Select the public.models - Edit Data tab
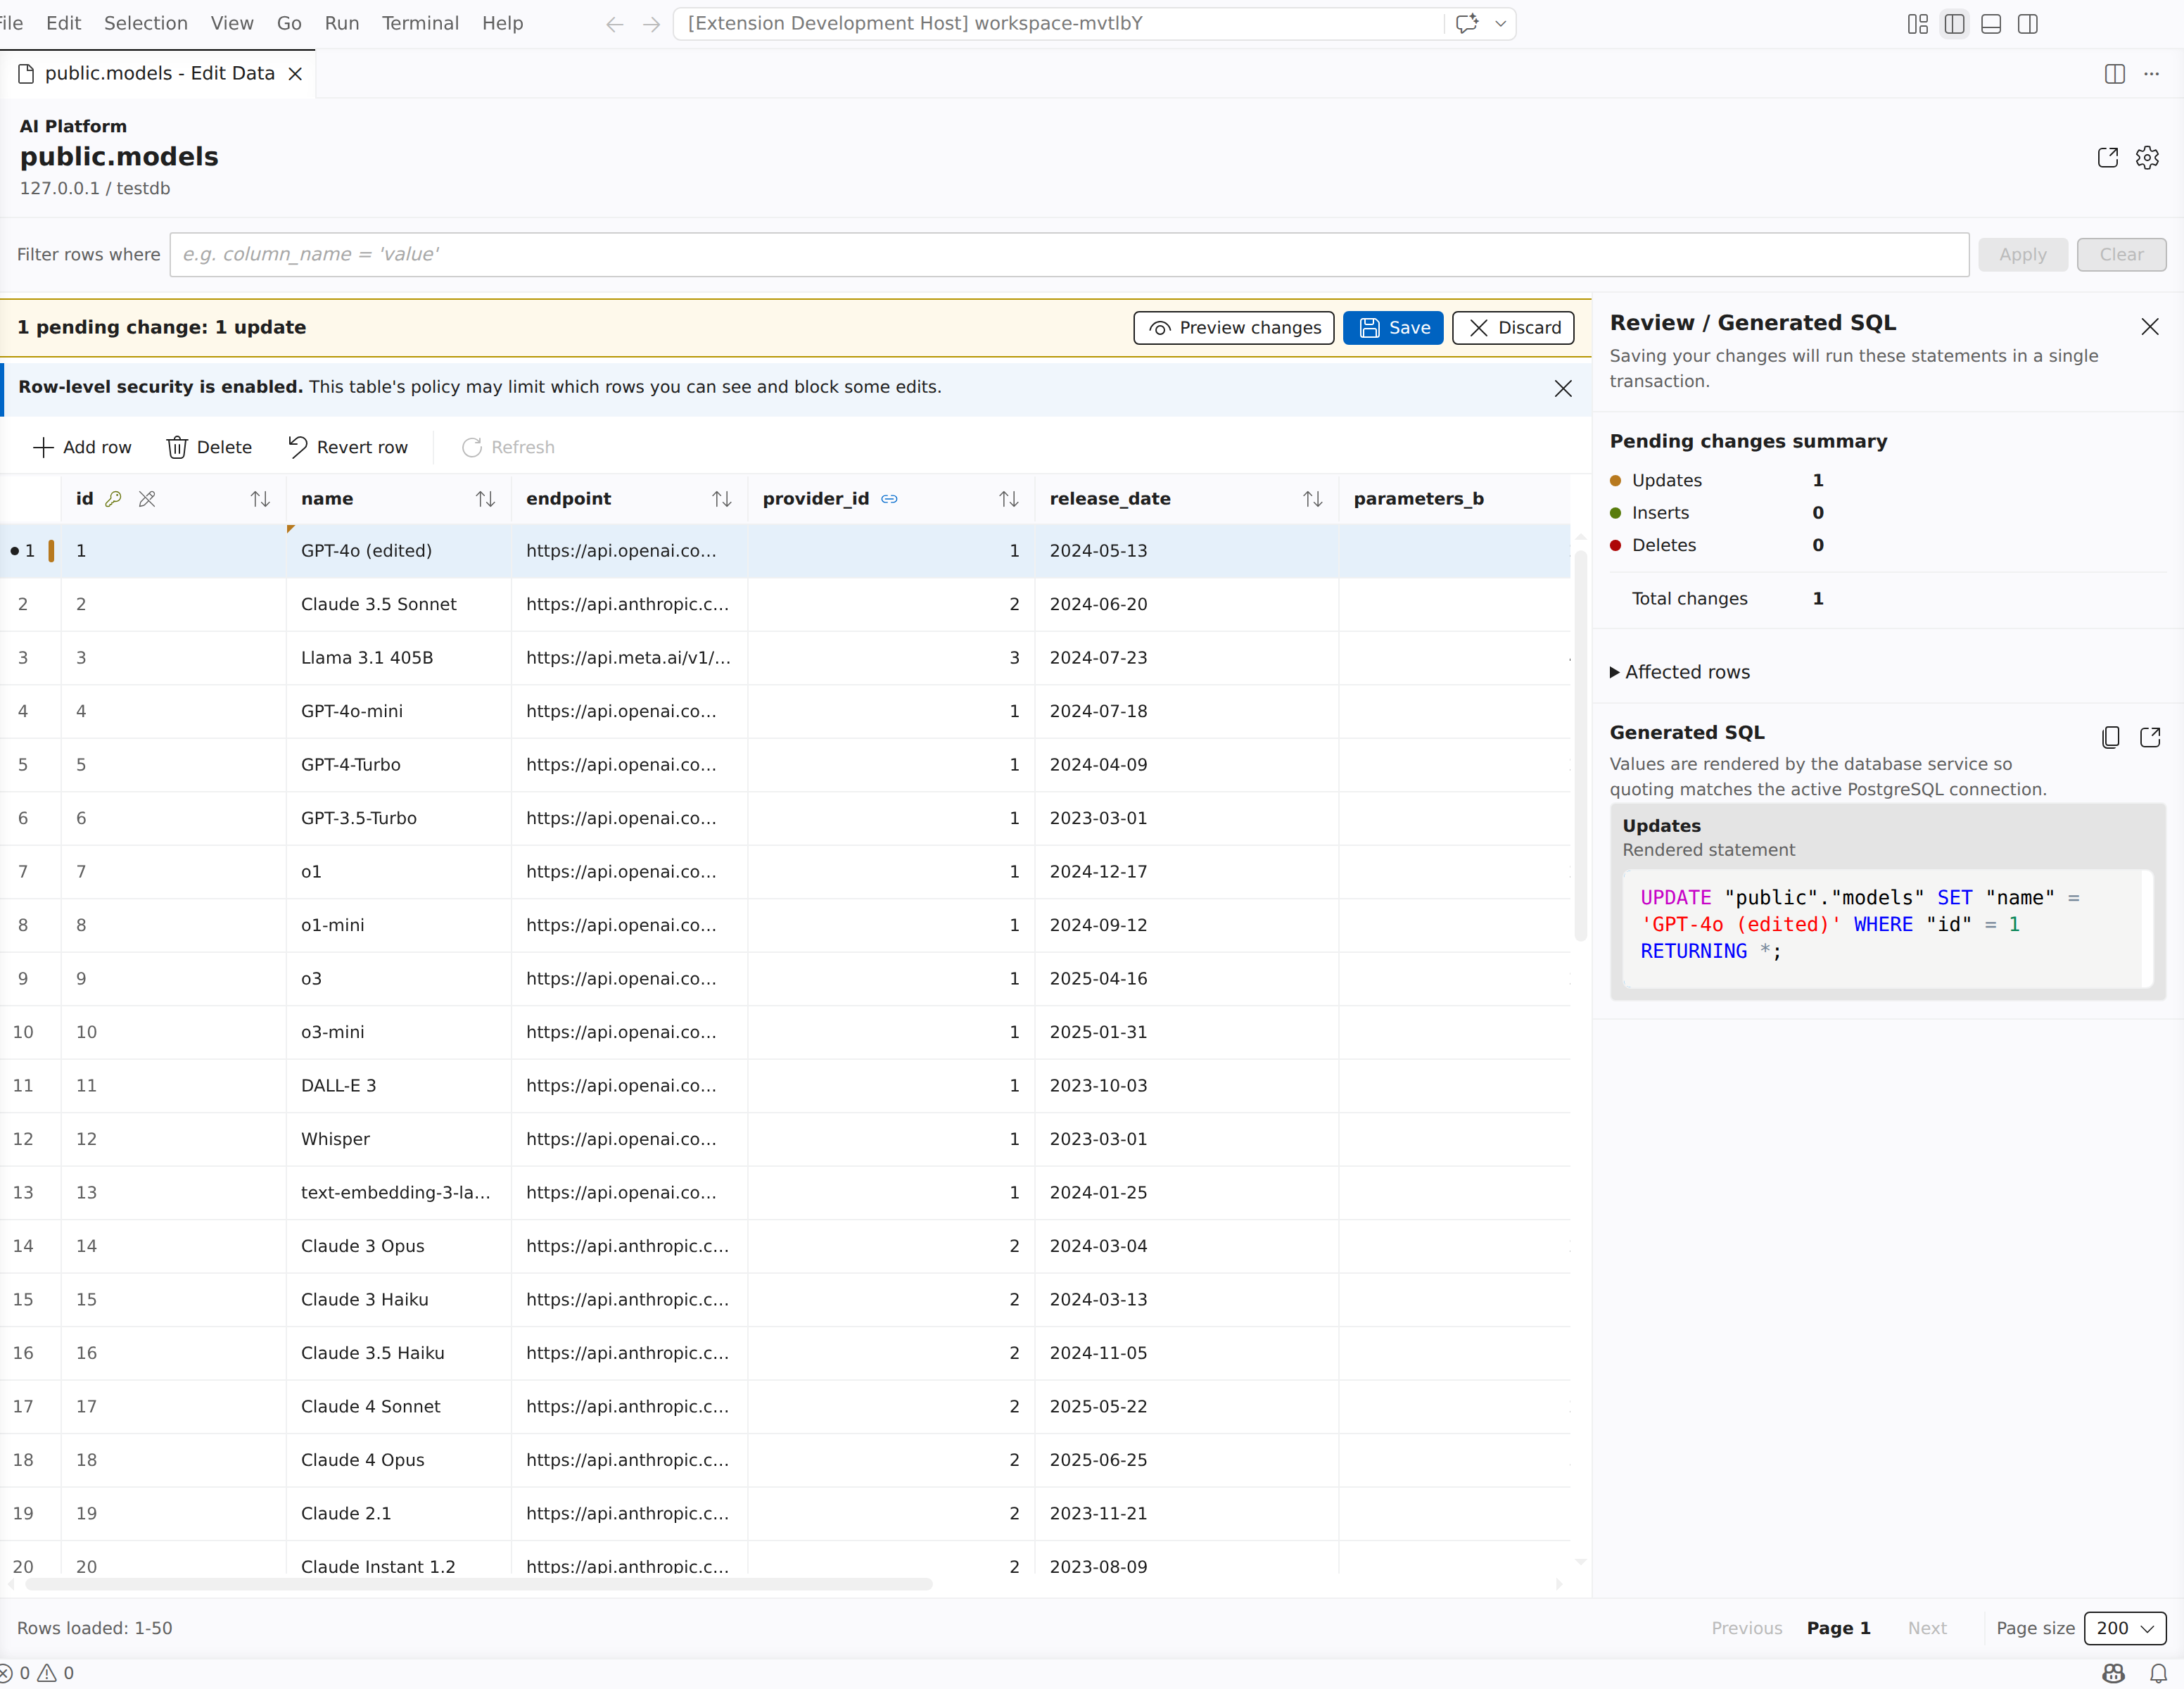Screen dimensions: 2184x1689 click(x=157, y=74)
